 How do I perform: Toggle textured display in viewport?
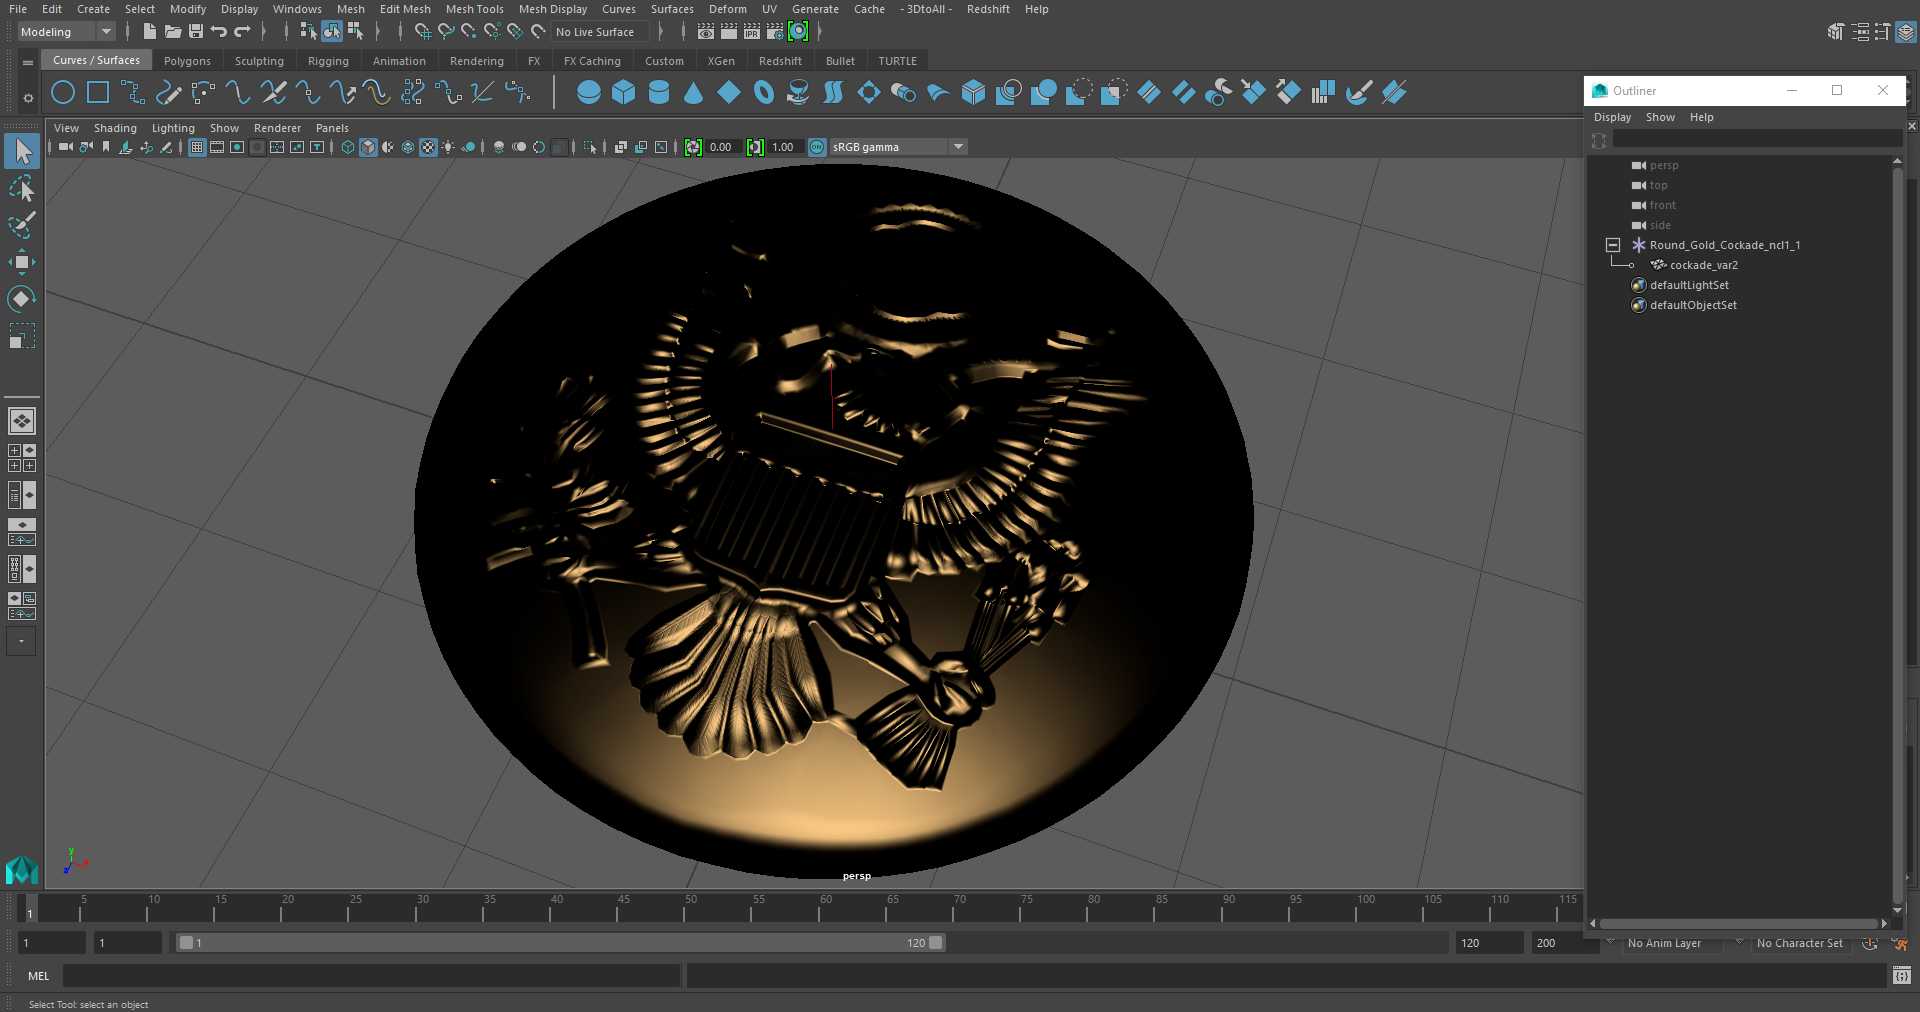pyautogui.click(x=428, y=147)
